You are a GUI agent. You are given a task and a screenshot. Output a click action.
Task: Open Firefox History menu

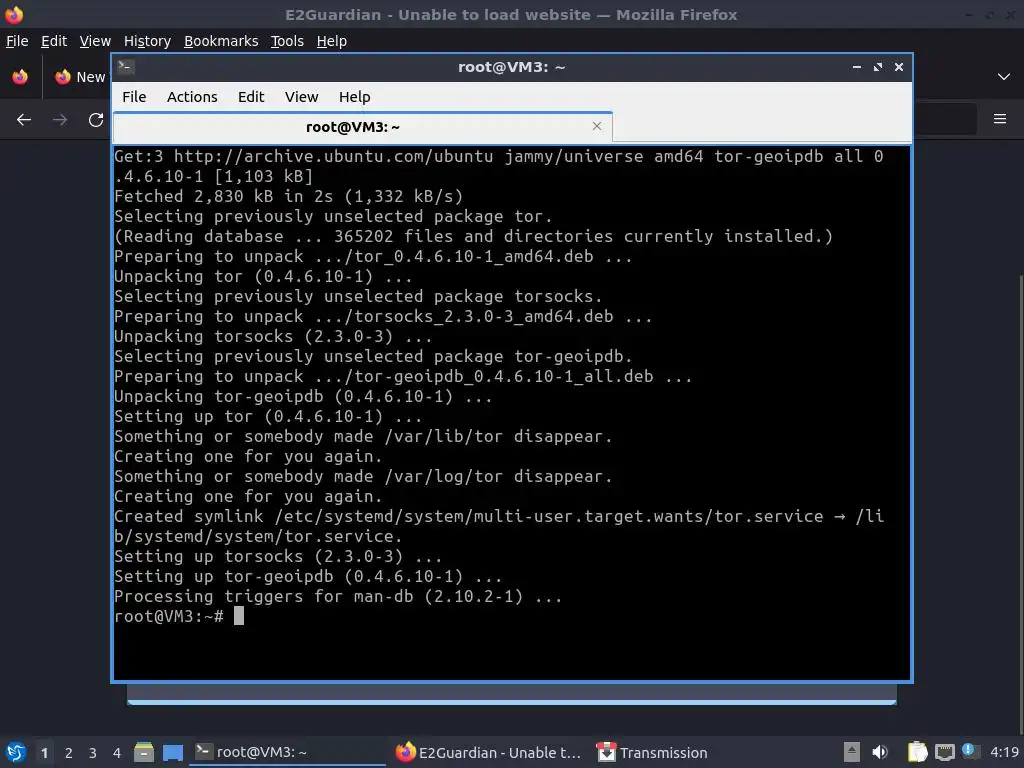coord(147,41)
